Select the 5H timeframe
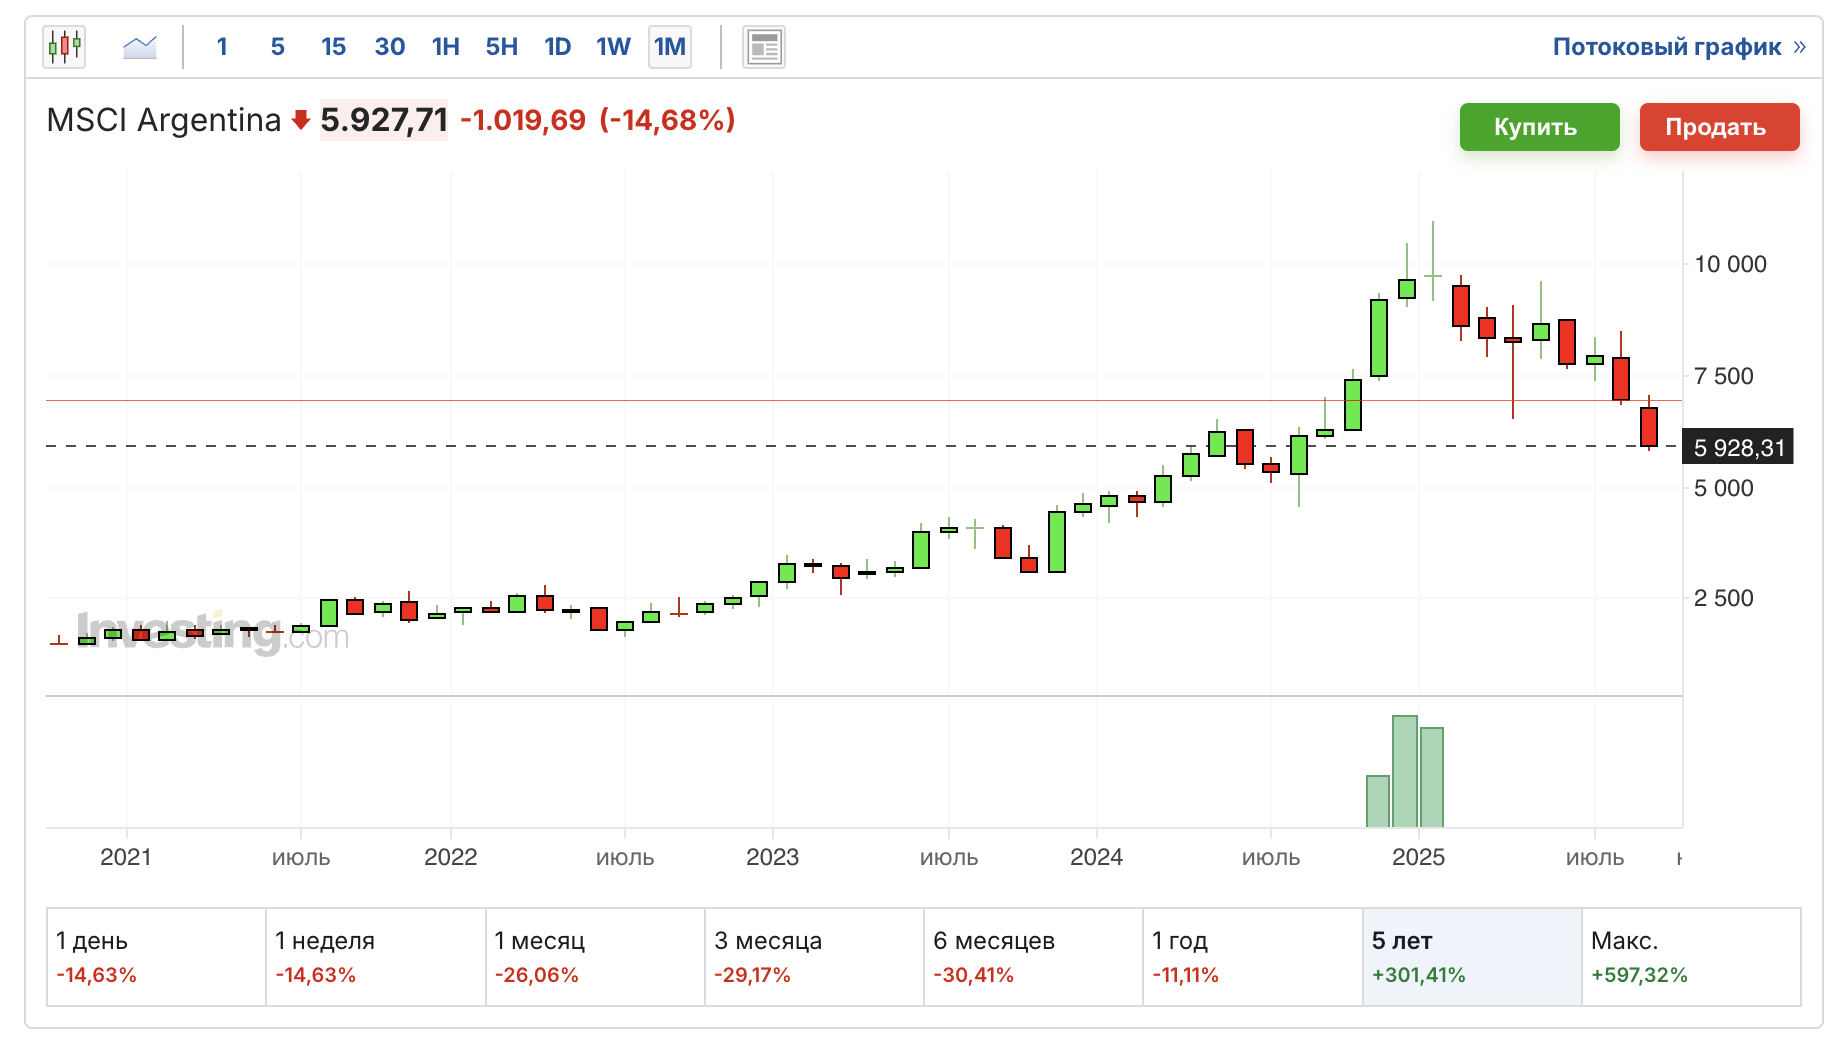The width and height of the screenshot is (1844, 1058). (x=500, y=46)
